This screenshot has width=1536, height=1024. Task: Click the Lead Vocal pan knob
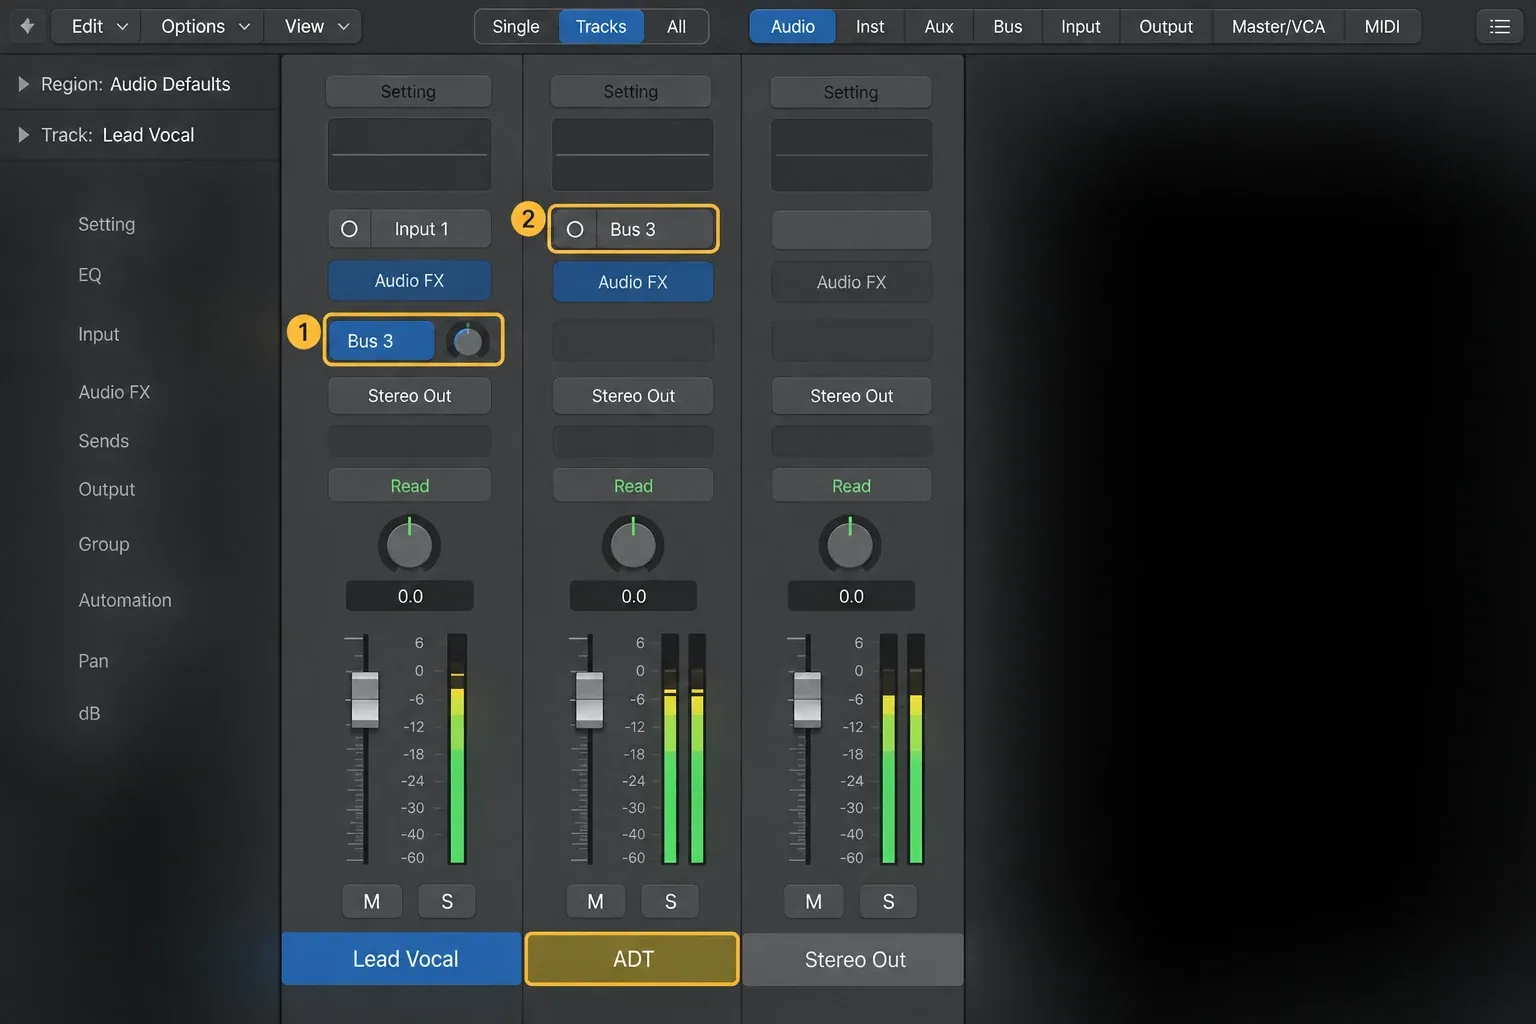coord(409,545)
